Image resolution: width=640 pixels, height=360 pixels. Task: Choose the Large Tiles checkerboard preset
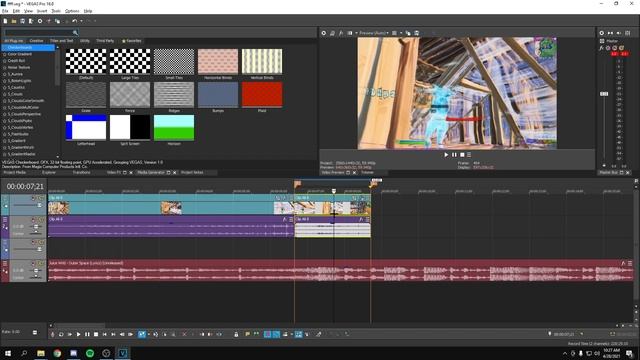tap(130, 61)
